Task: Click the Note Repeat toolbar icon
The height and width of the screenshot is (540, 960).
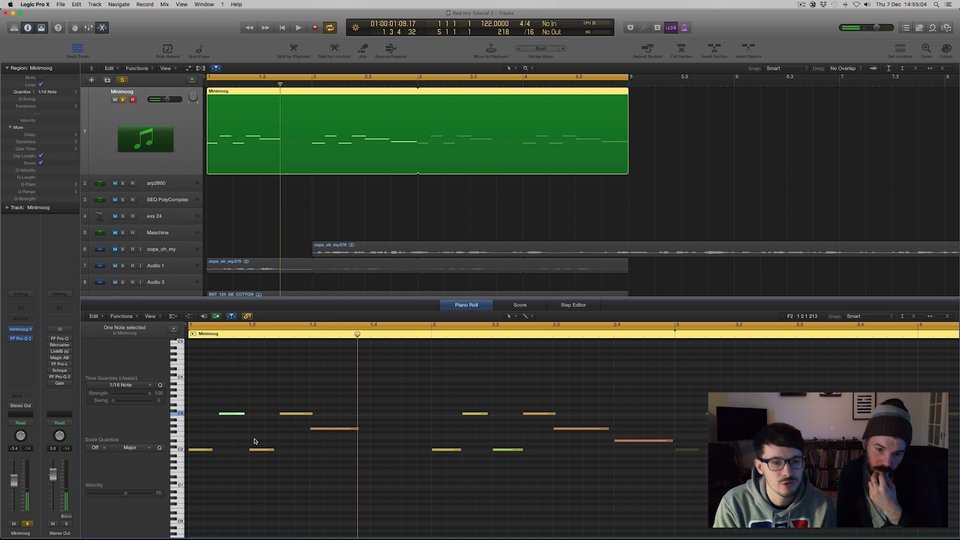Action: point(167,48)
